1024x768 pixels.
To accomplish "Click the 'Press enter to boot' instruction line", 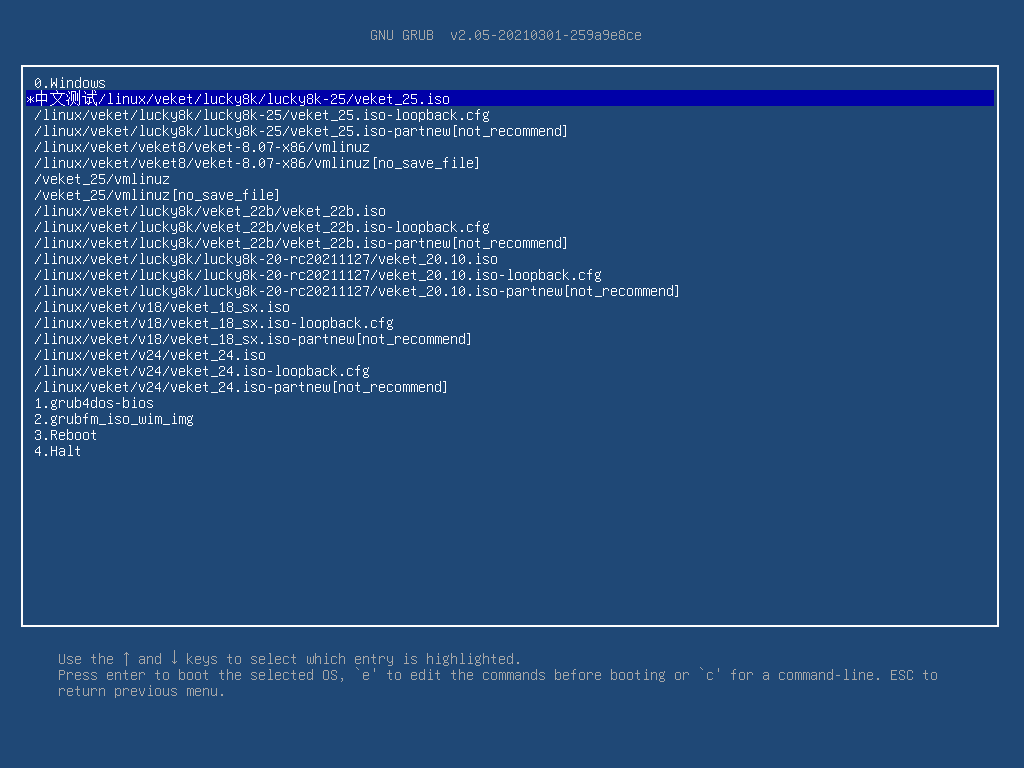I will (x=498, y=675).
